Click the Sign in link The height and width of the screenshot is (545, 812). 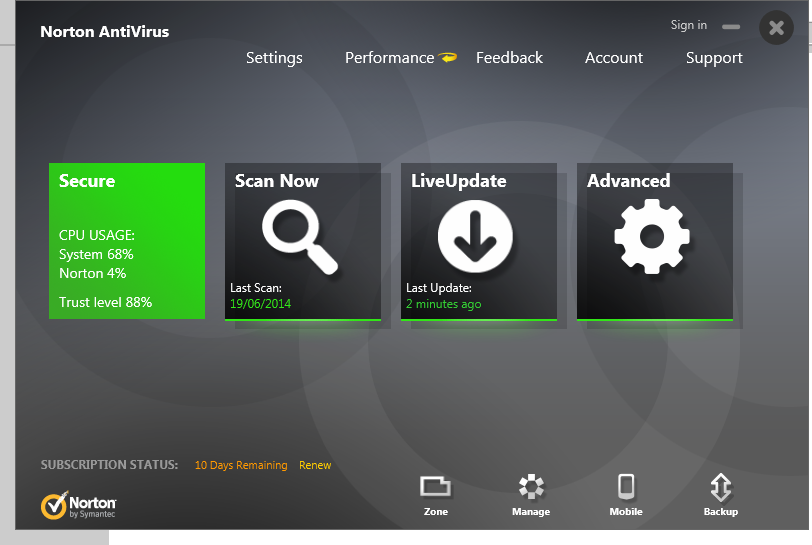[688, 25]
